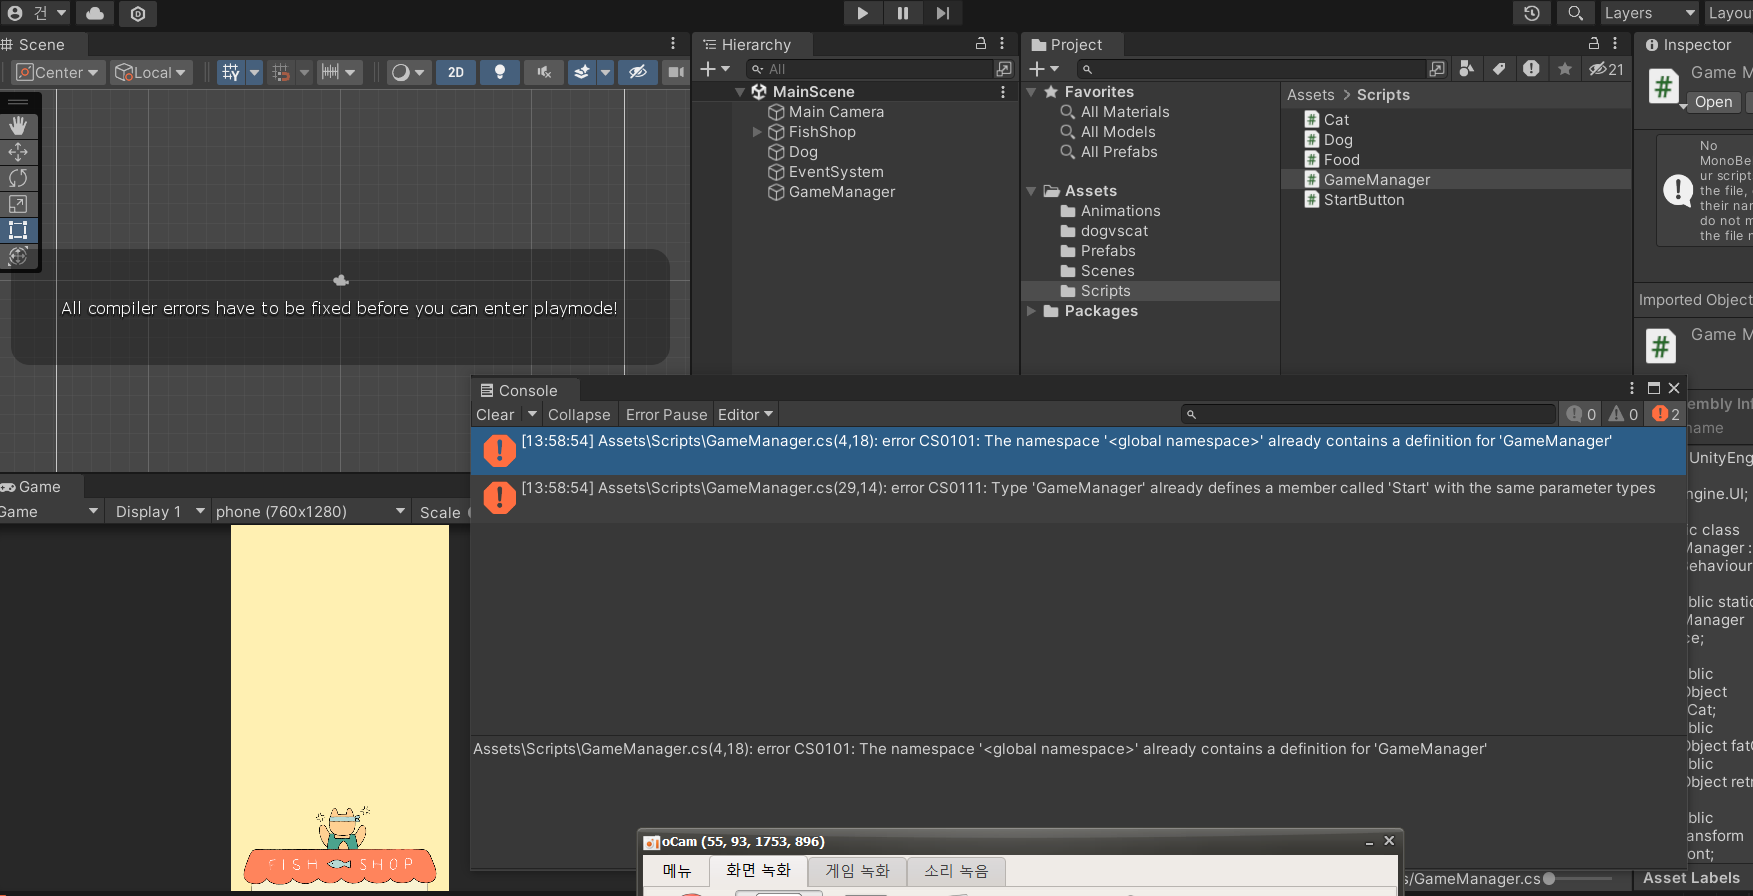Open Project panel more options menu

[x=1615, y=44]
